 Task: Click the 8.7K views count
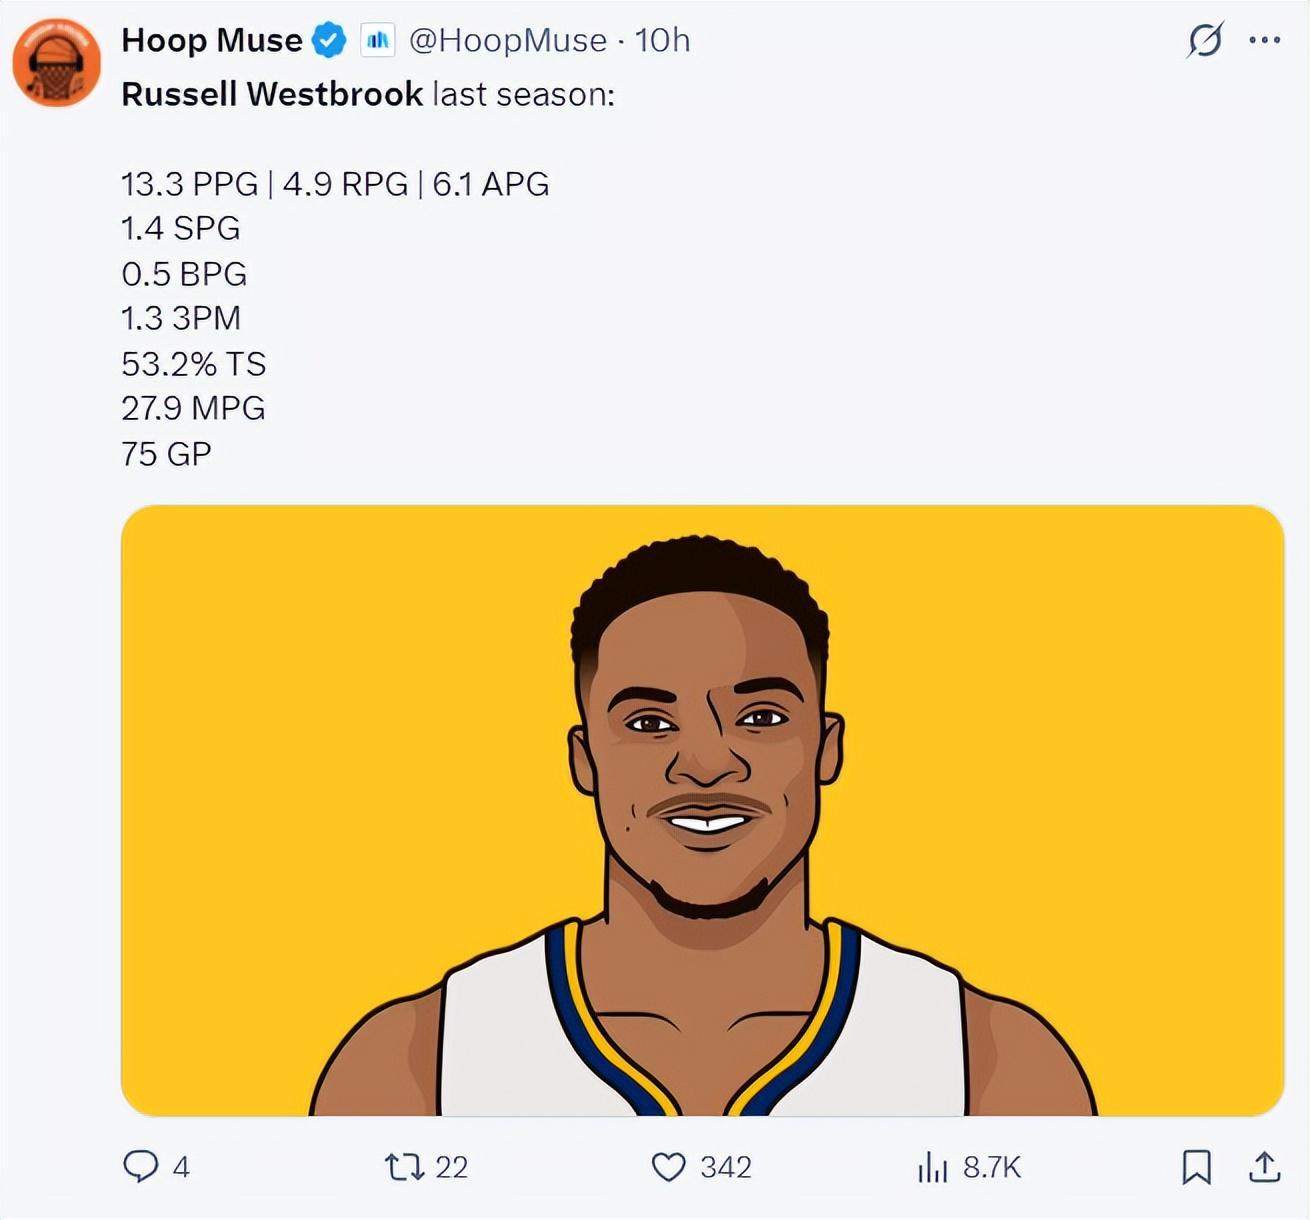(992, 1167)
